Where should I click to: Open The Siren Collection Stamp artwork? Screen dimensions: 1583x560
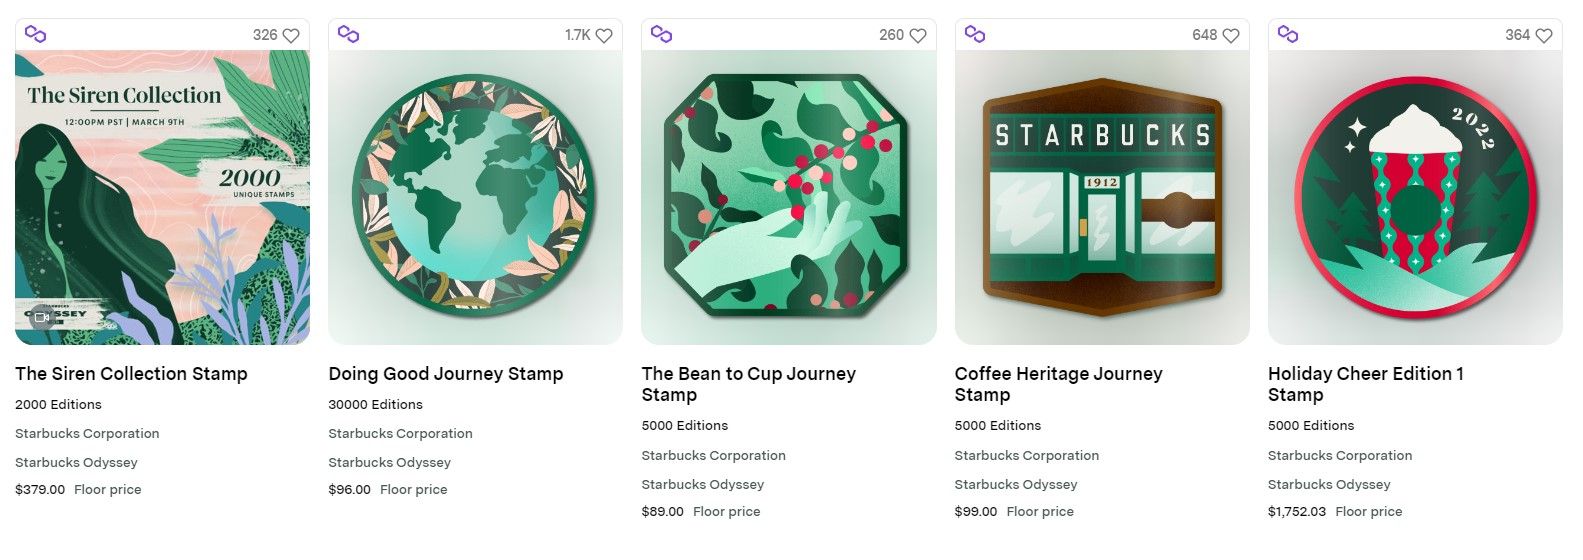162,197
